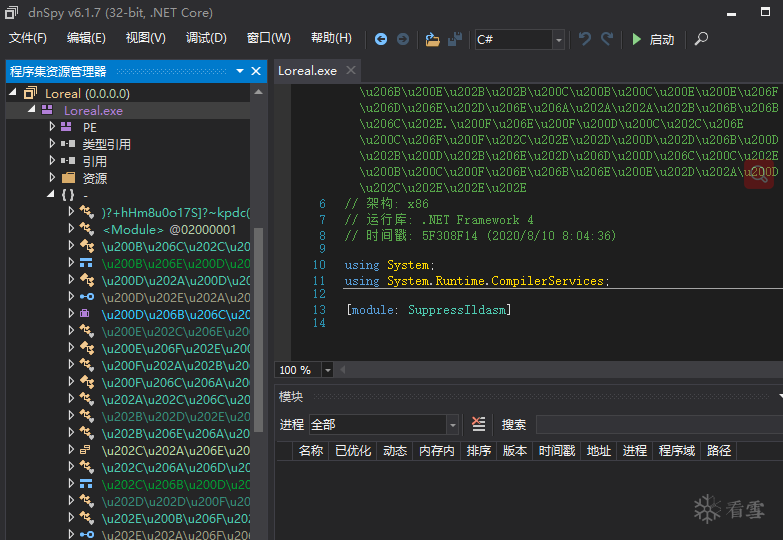Screen dimensions: 783x540
Task: Click the 引用 node icon
Action: tap(68, 161)
